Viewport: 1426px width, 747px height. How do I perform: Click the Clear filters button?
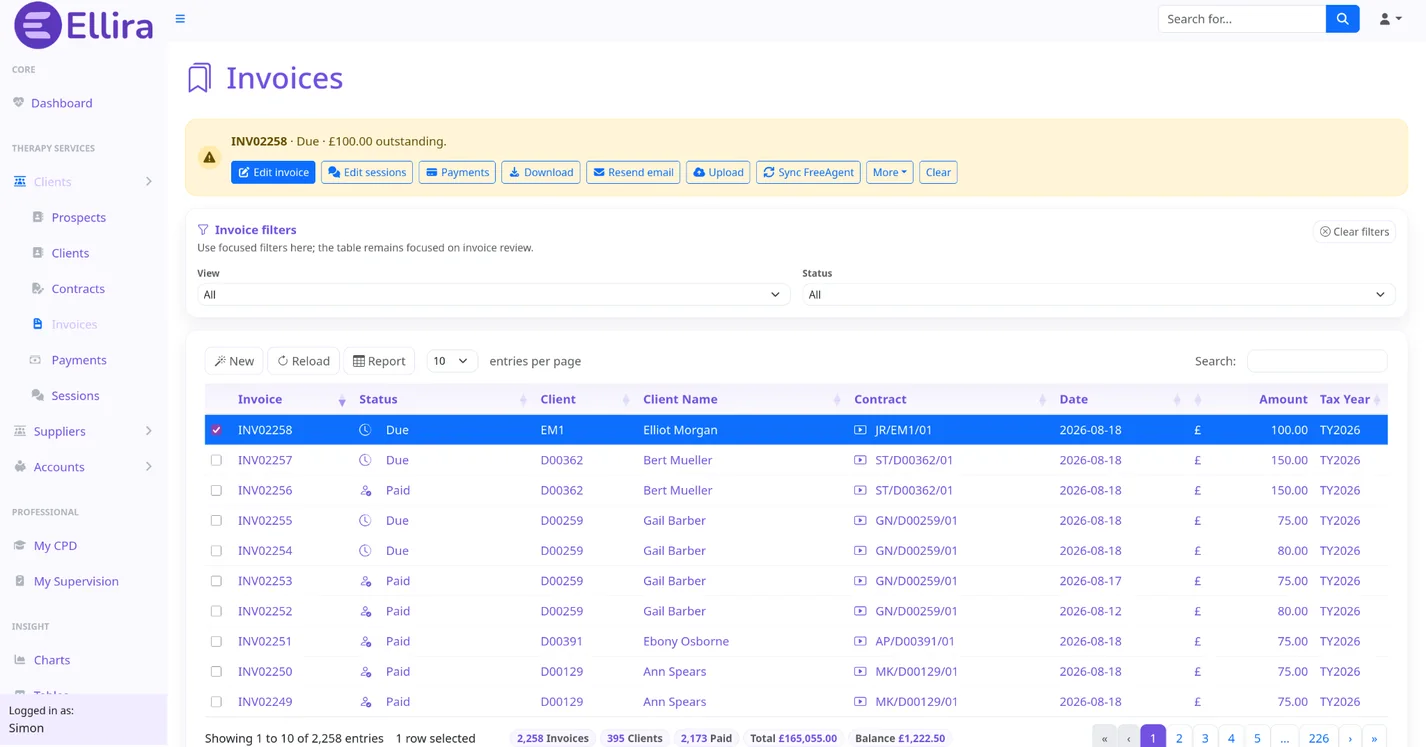pyautogui.click(x=1354, y=231)
